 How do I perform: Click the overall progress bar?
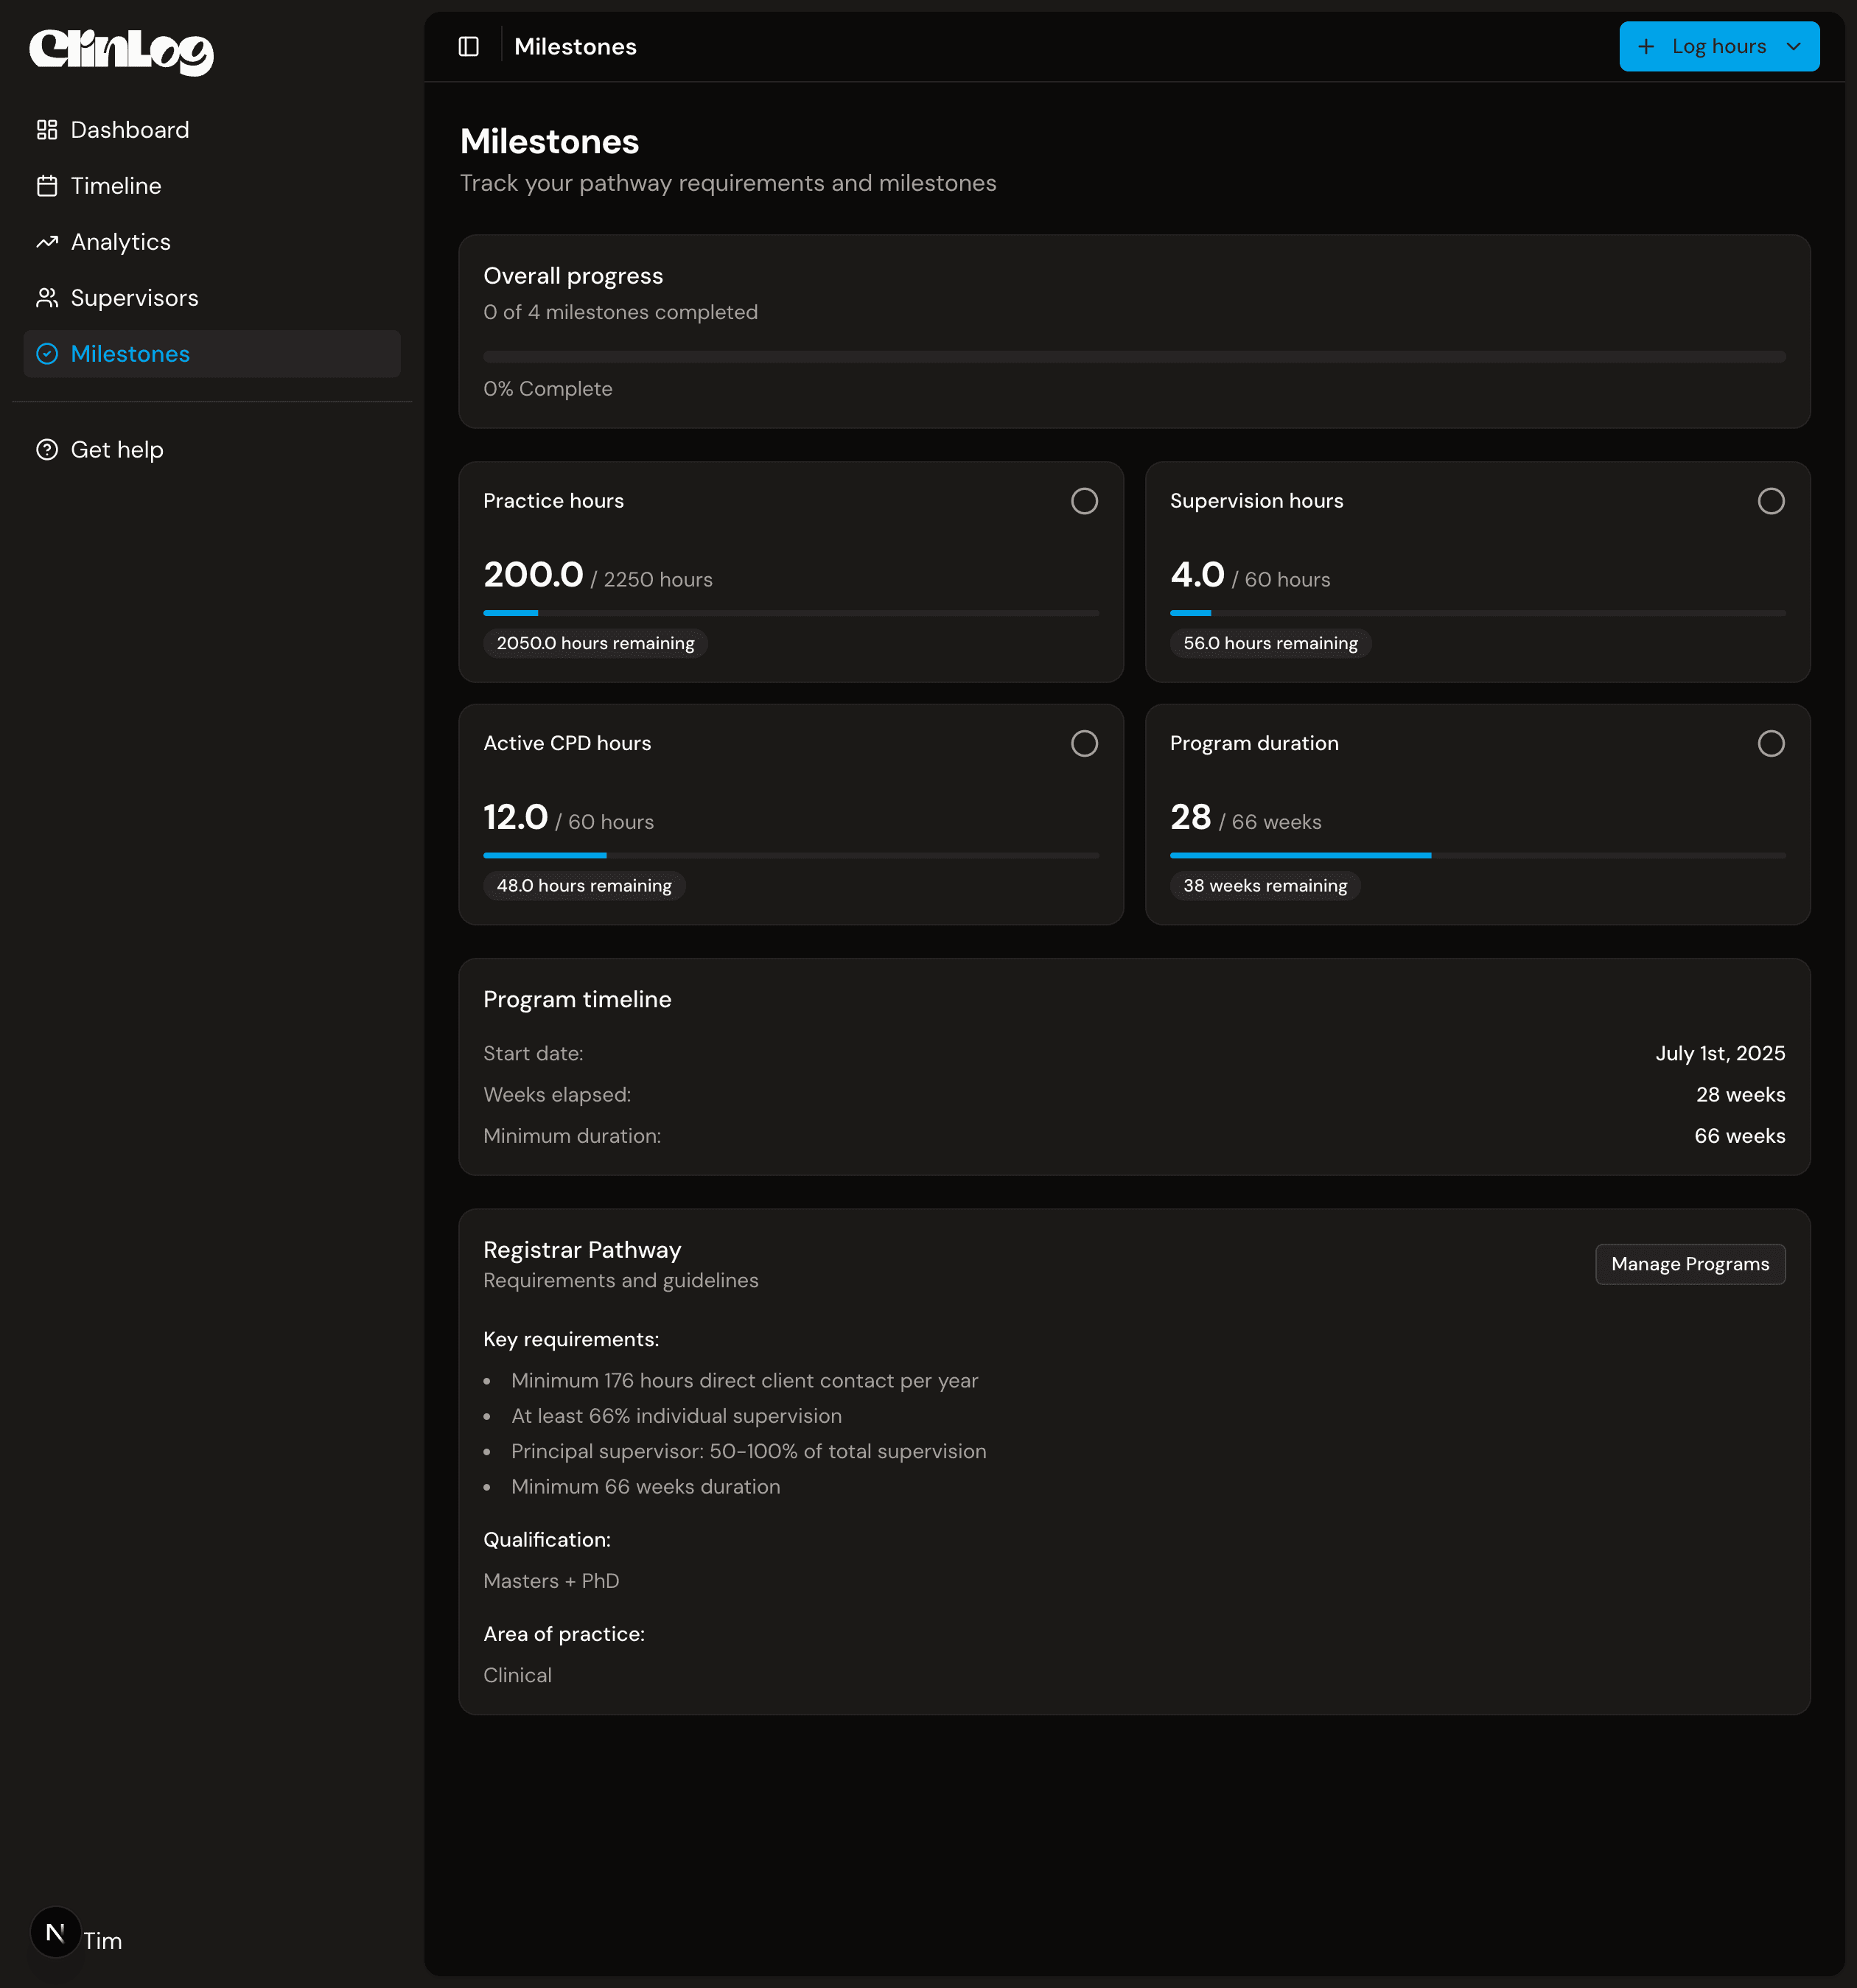click(x=1133, y=357)
